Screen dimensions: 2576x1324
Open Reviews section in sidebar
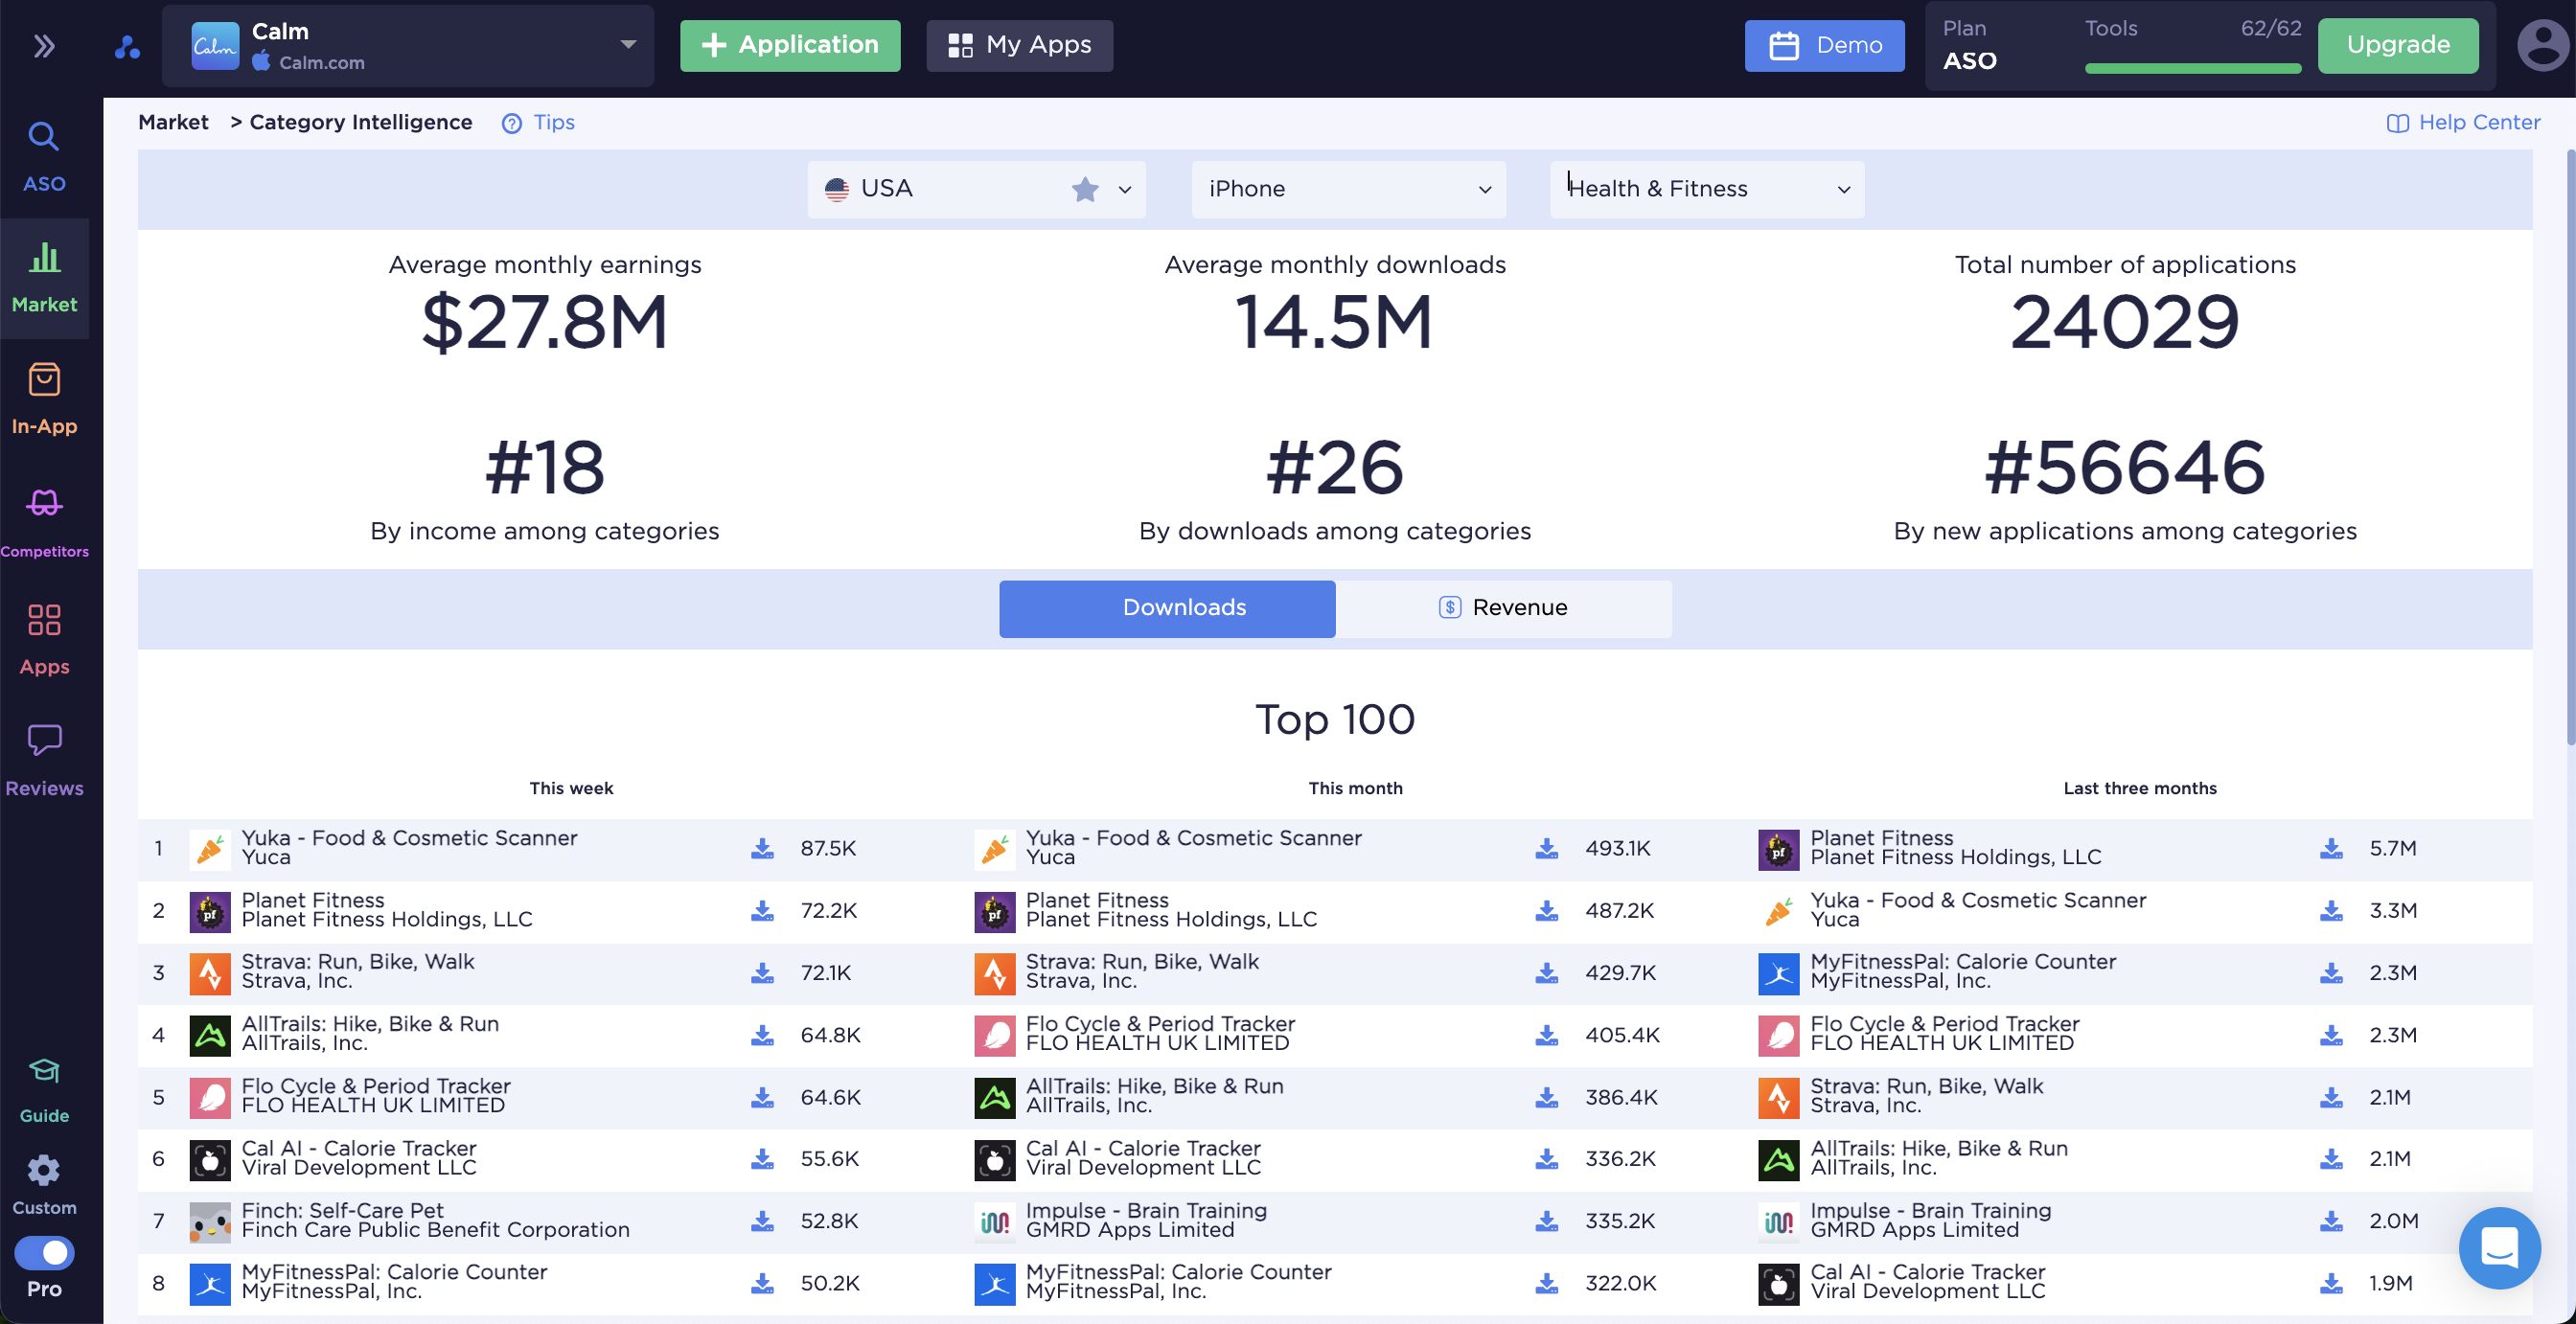(x=44, y=762)
